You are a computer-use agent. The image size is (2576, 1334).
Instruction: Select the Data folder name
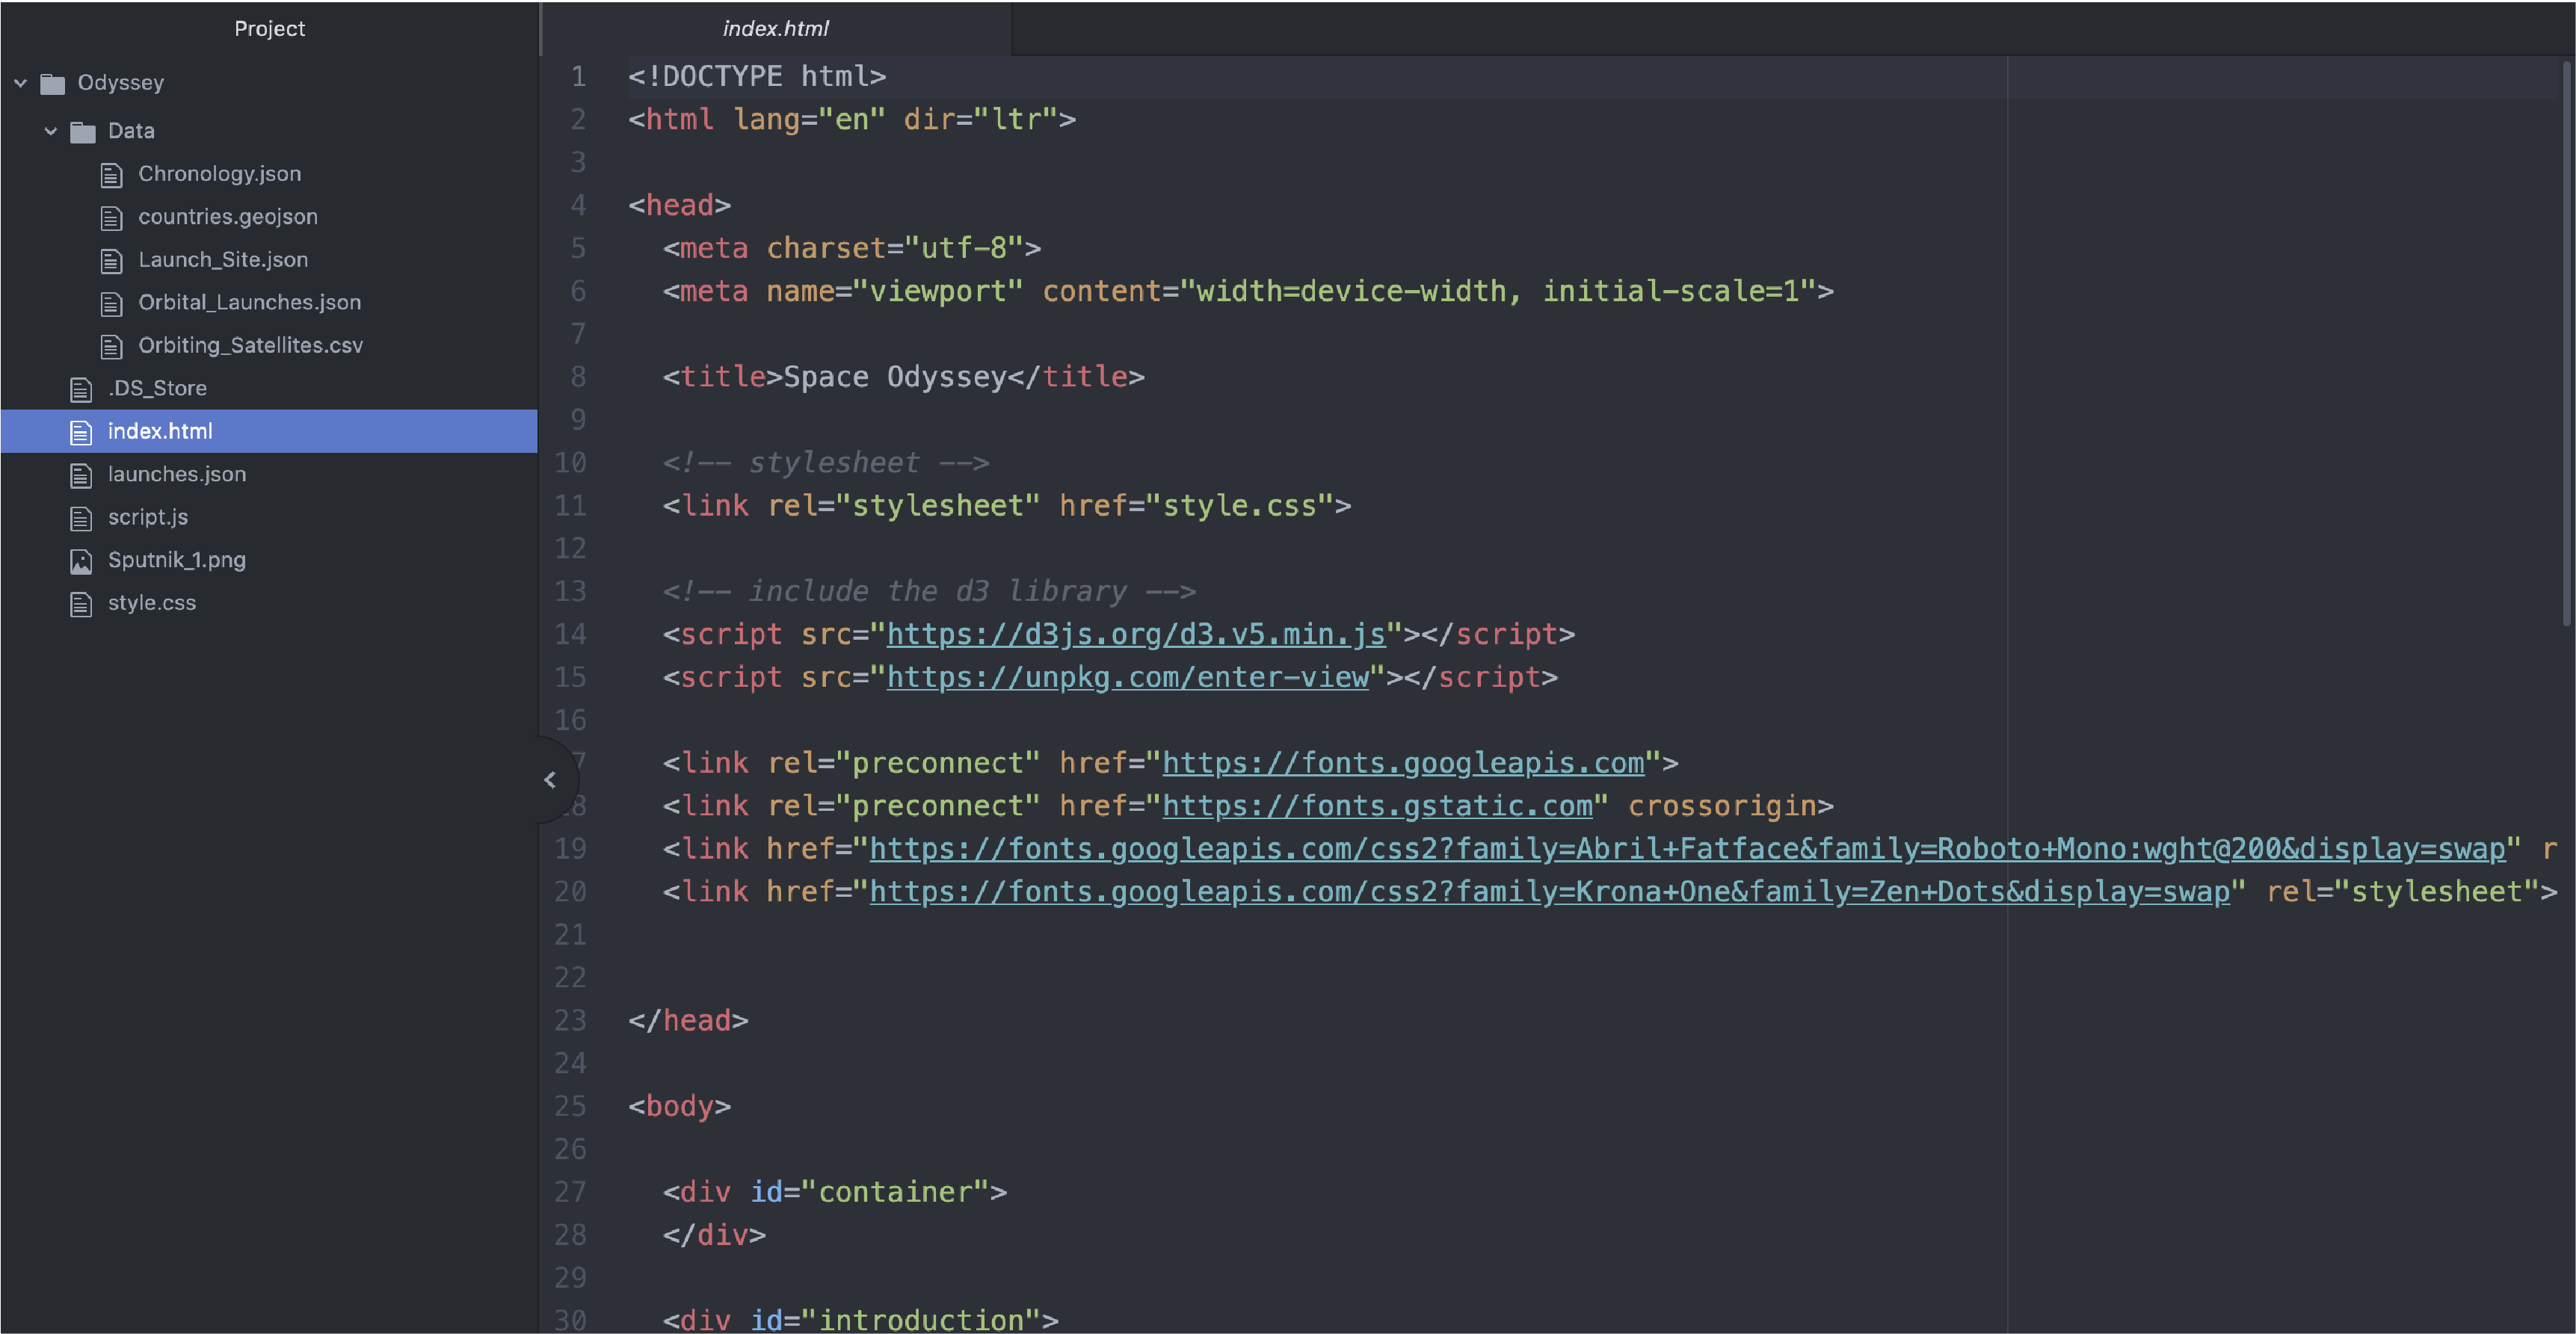[131, 131]
